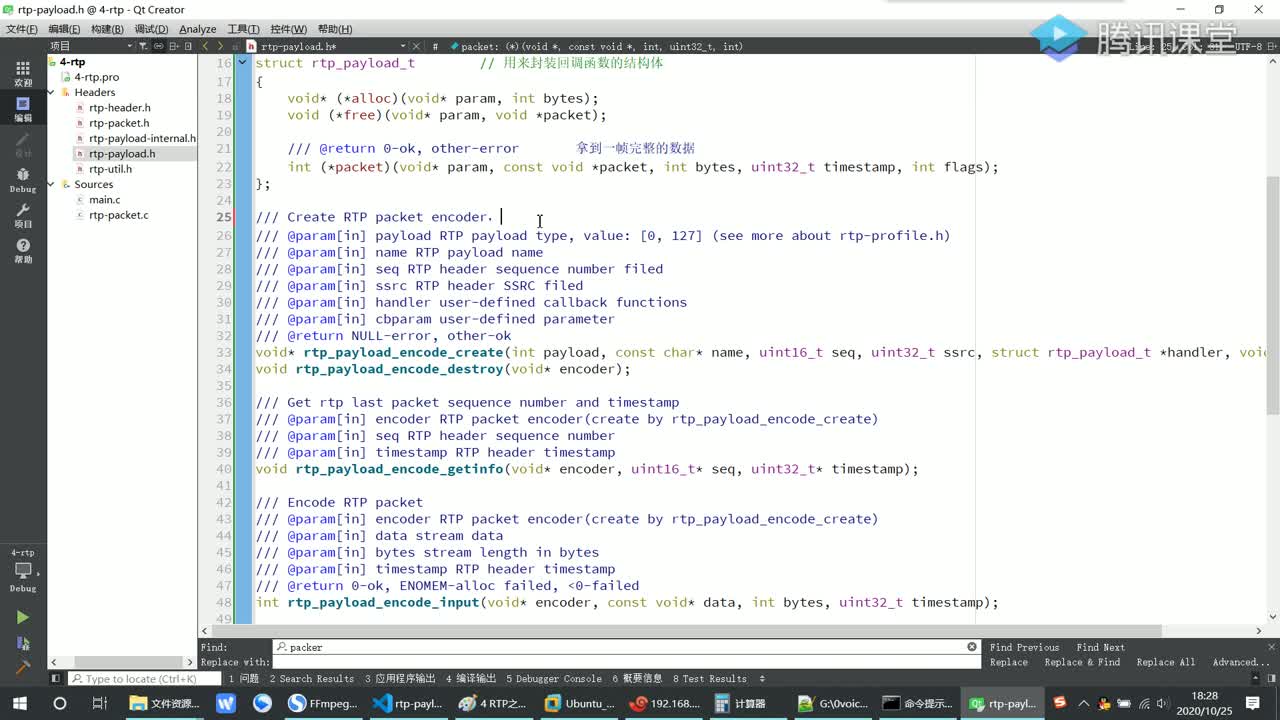The width and height of the screenshot is (1280, 720).
Task: Click the filter tree icon in project panel
Action: click(x=145, y=46)
